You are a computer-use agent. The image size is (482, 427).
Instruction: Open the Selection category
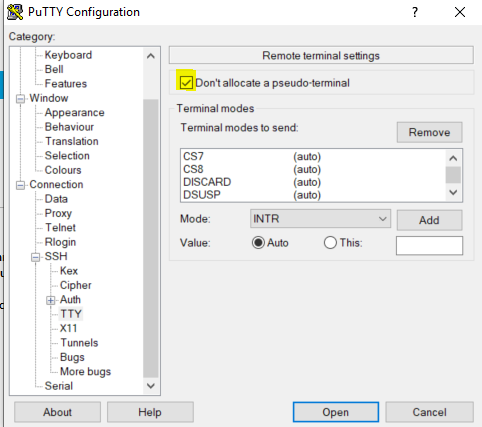[x=67, y=156]
